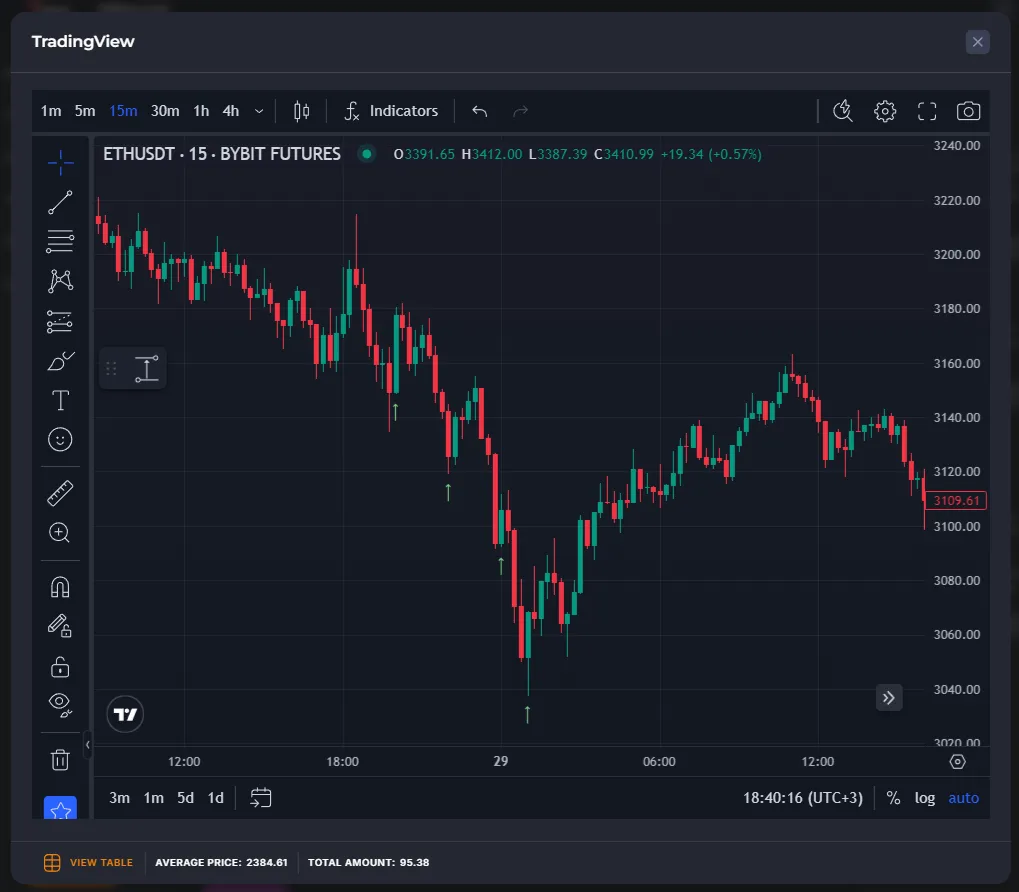Activate the Zoom In tool
This screenshot has width=1019, height=892.
click(60, 532)
